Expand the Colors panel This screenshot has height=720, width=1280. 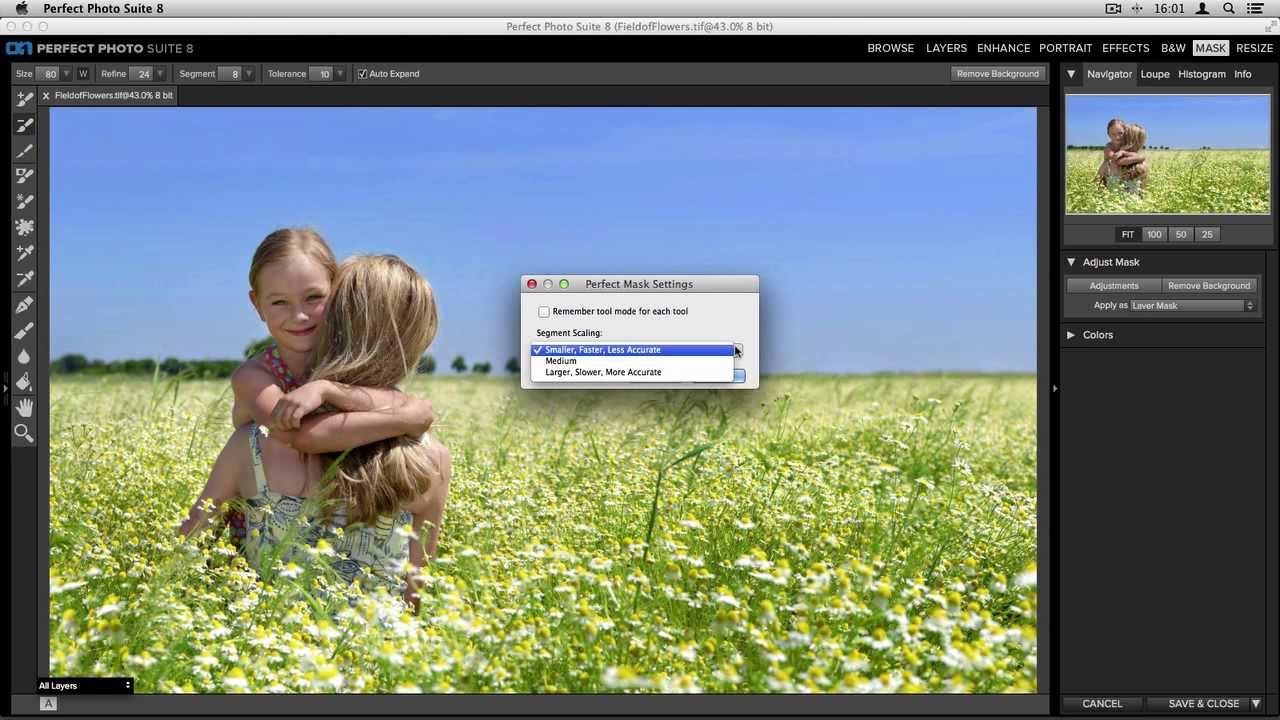(1071, 335)
